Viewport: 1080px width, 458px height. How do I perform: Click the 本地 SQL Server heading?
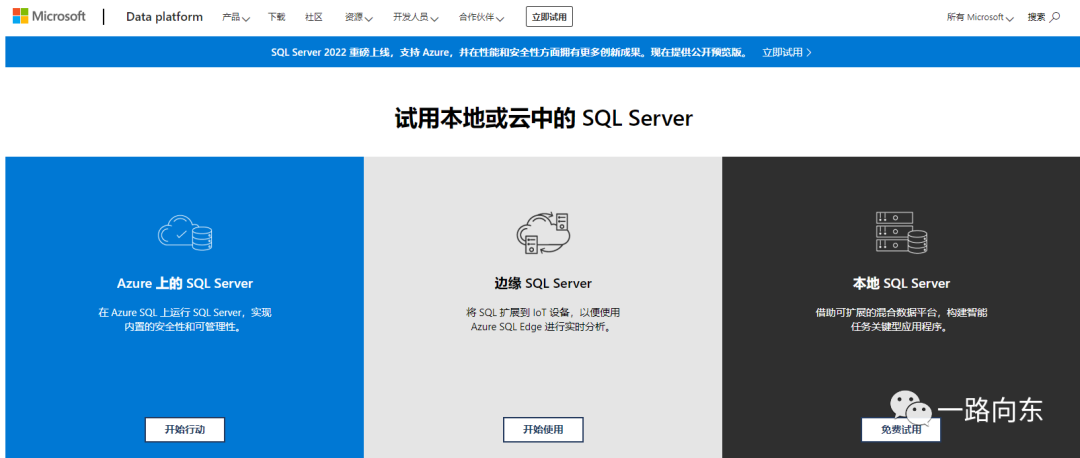901,283
